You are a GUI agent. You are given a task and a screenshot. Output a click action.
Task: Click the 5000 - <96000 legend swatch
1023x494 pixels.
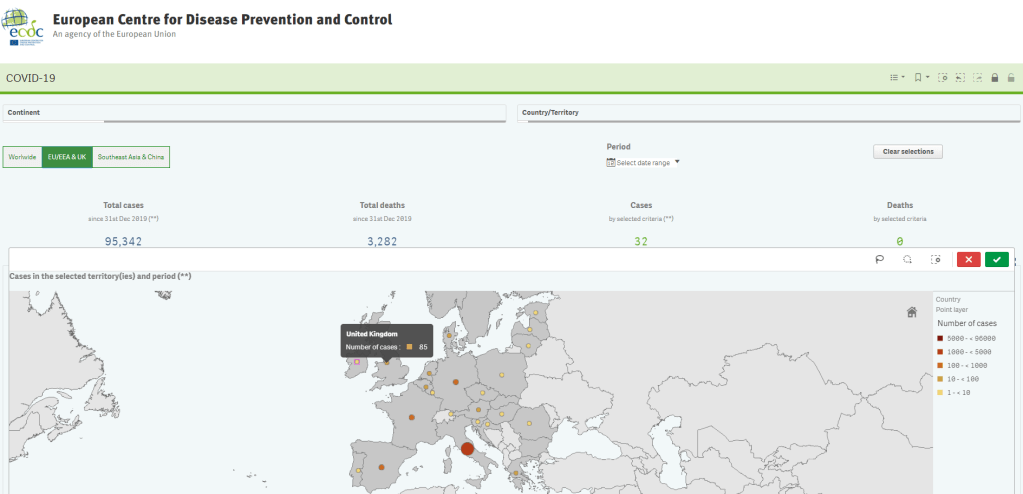click(x=939, y=338)
